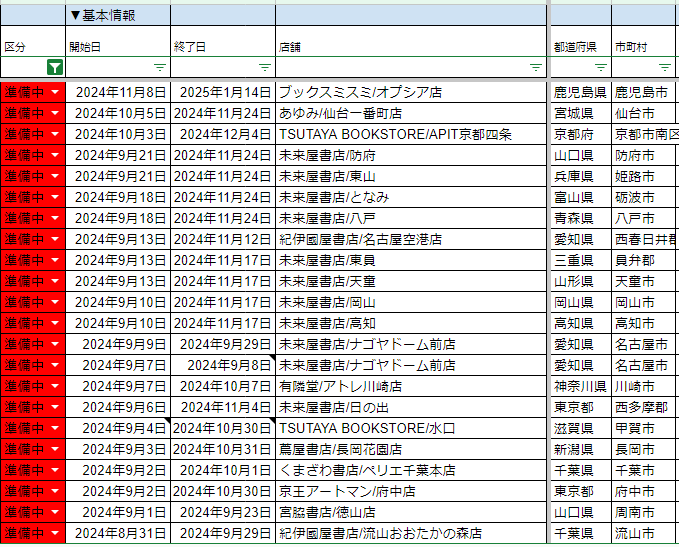This screenshot has height=547, width=679.
Task: Select end date cell 2024年11月12日
Action: pos(223,239)
